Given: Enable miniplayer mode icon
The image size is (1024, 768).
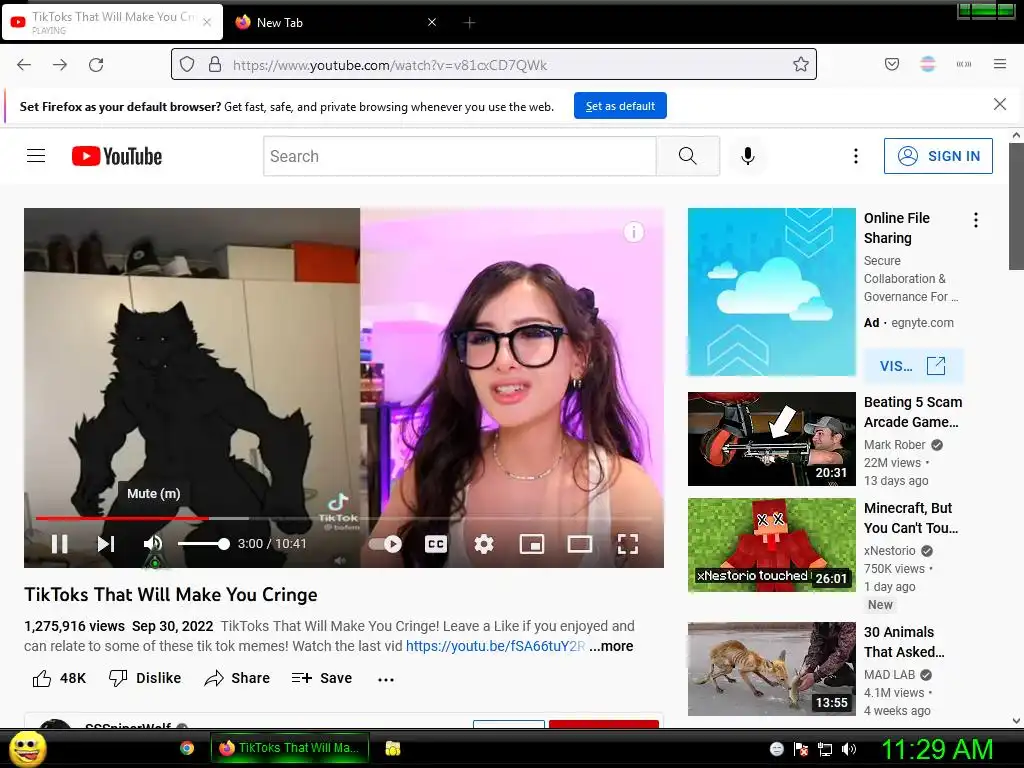Looking at the screenshot, I should (532, 544).
